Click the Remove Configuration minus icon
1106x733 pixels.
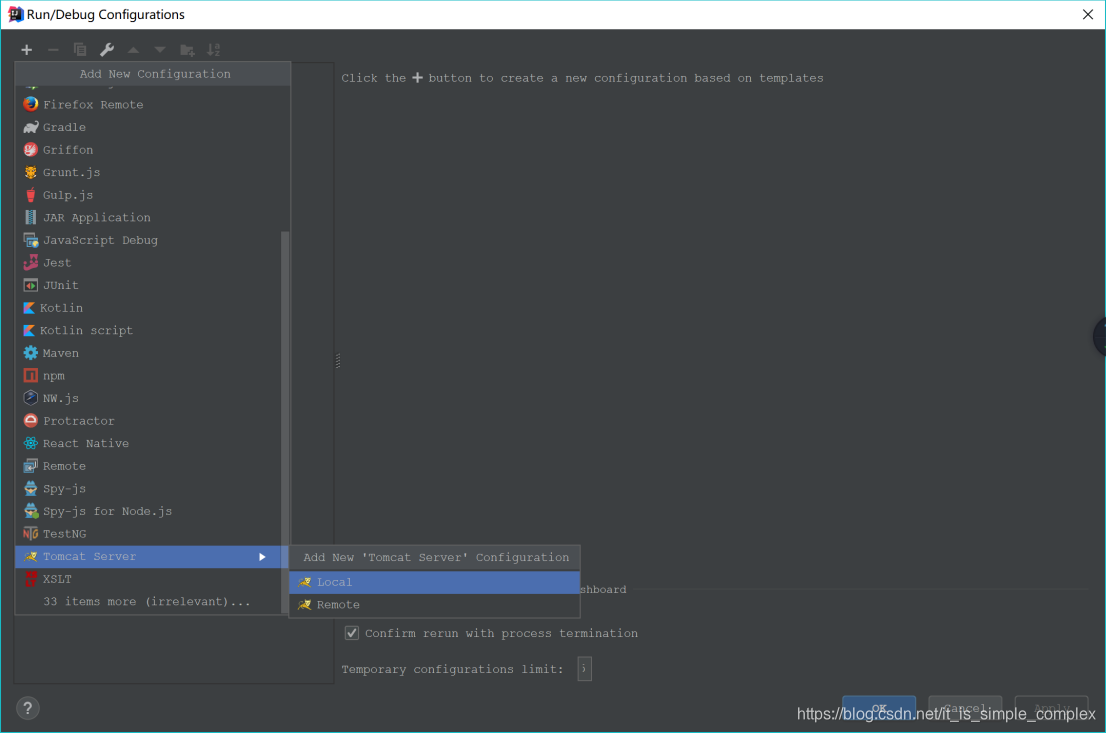click(53, 49)
